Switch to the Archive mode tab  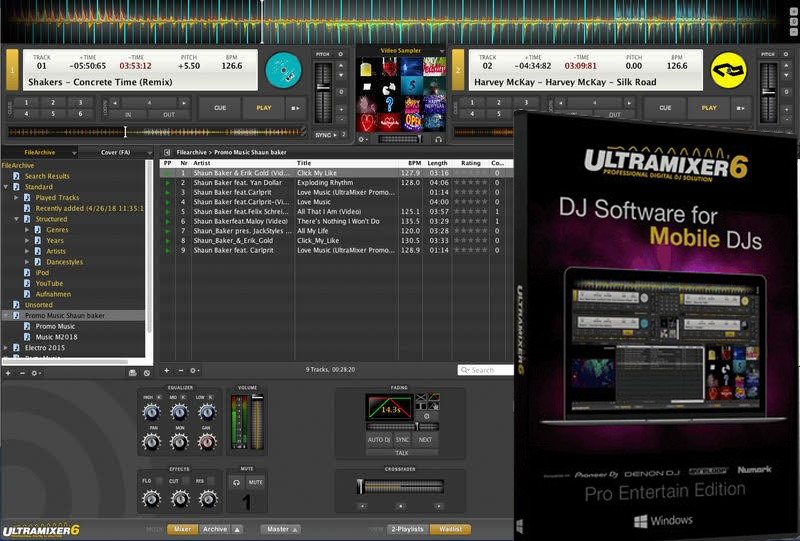click(215, 530)
